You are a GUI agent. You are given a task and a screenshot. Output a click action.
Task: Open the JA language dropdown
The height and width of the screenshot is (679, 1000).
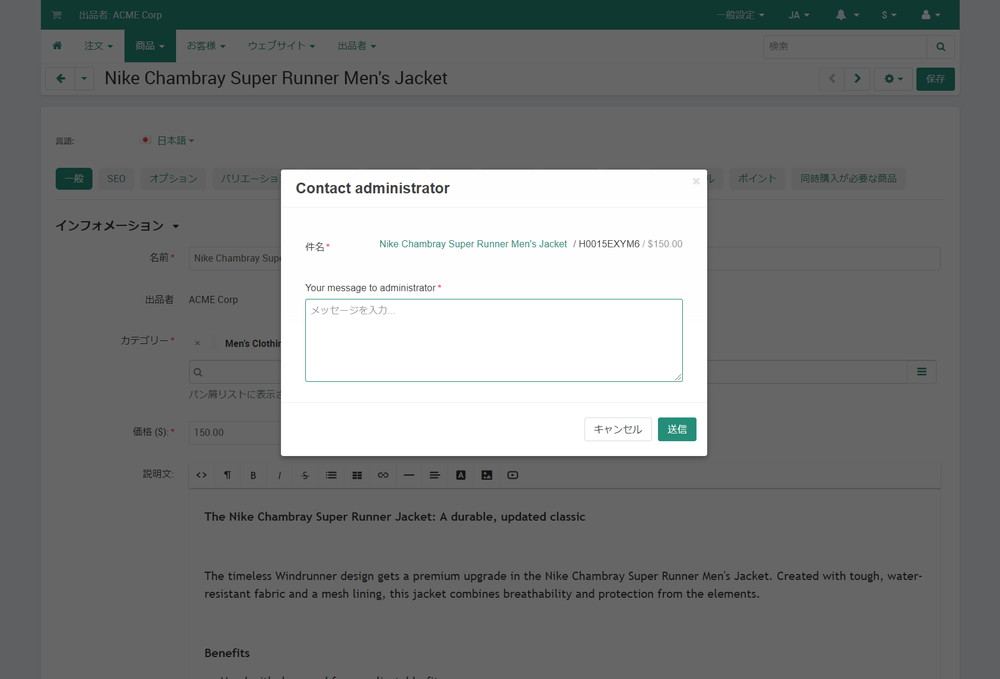point(798,15)
